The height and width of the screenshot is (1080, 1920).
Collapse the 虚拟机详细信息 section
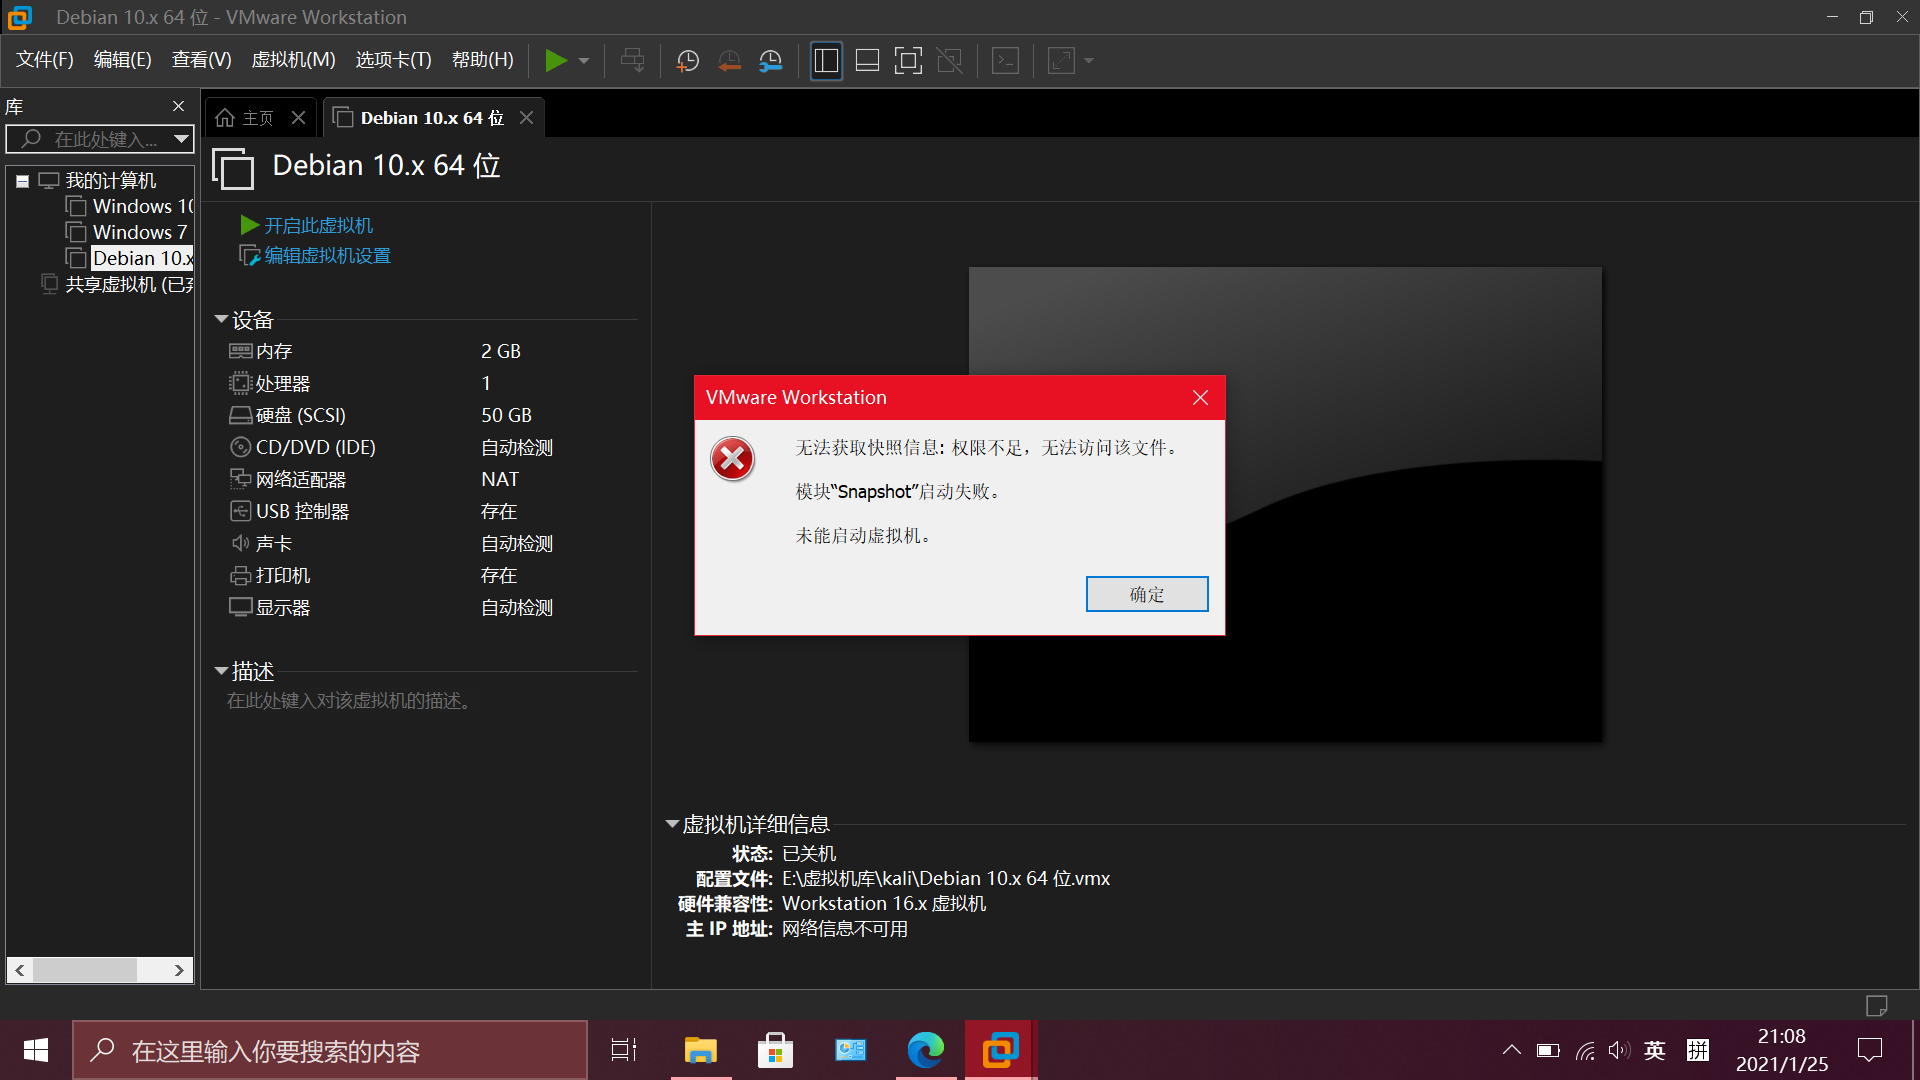pyautogui.click(x=672, y=825)
